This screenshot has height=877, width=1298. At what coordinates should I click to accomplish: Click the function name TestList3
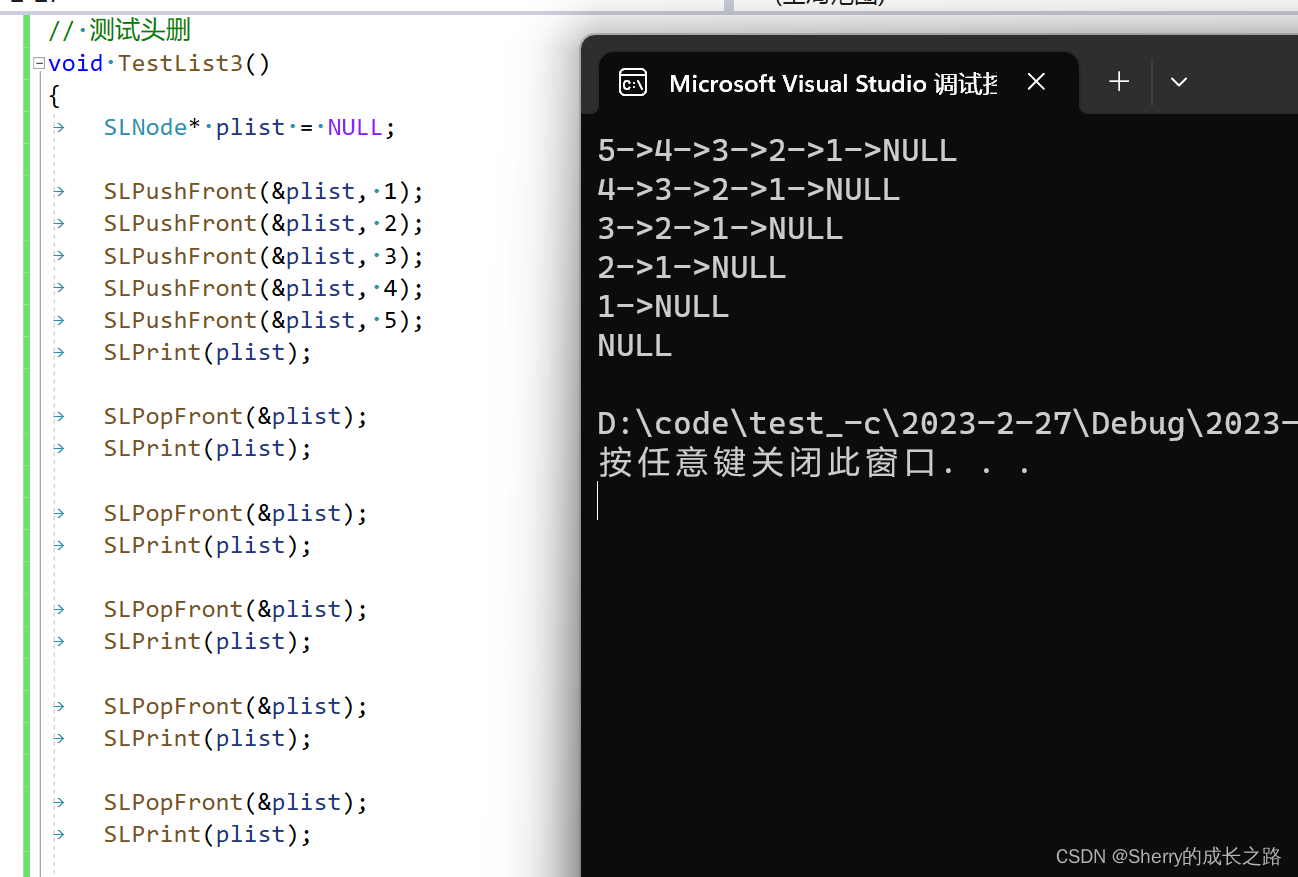[x=180, y=63]
